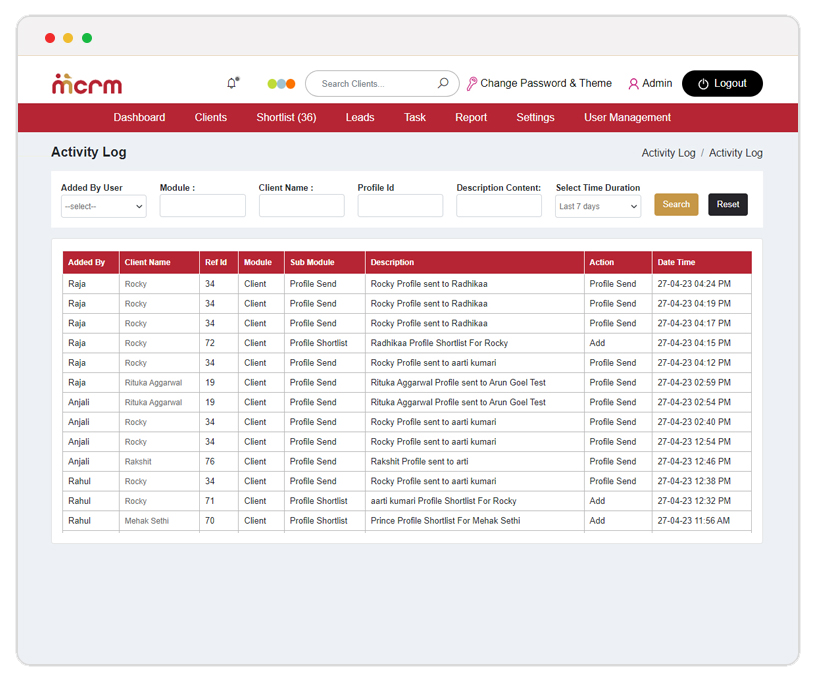This screenshot has height=680, width=820.
Task: Open the User Management menu
Action: pos(627,117)
